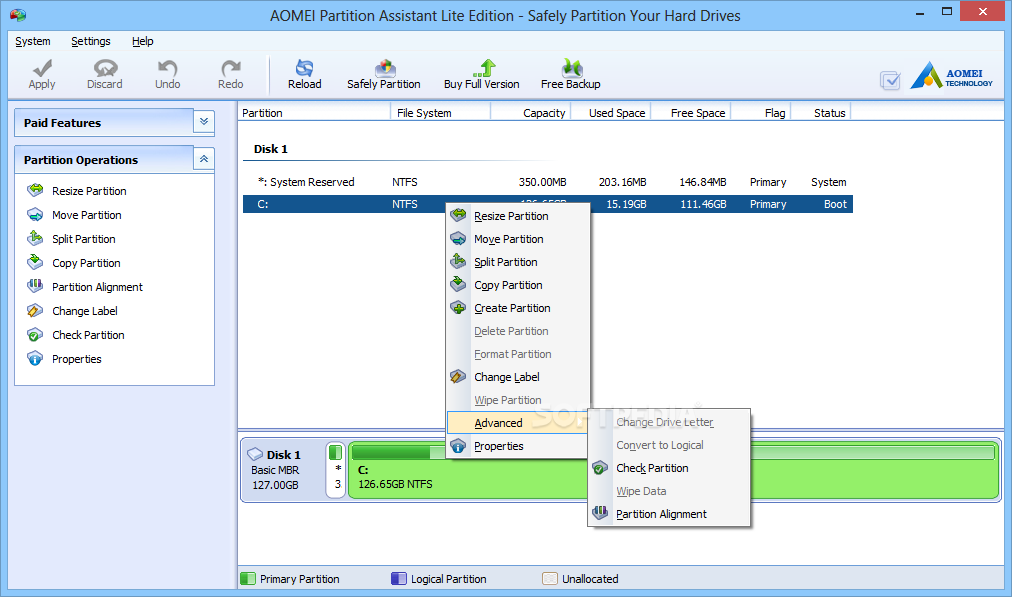This screenshot has width=1012, height=597.
Task: Select the small System Reserved block in disk map
Action: pyautogui.click(x=336, y=471)
